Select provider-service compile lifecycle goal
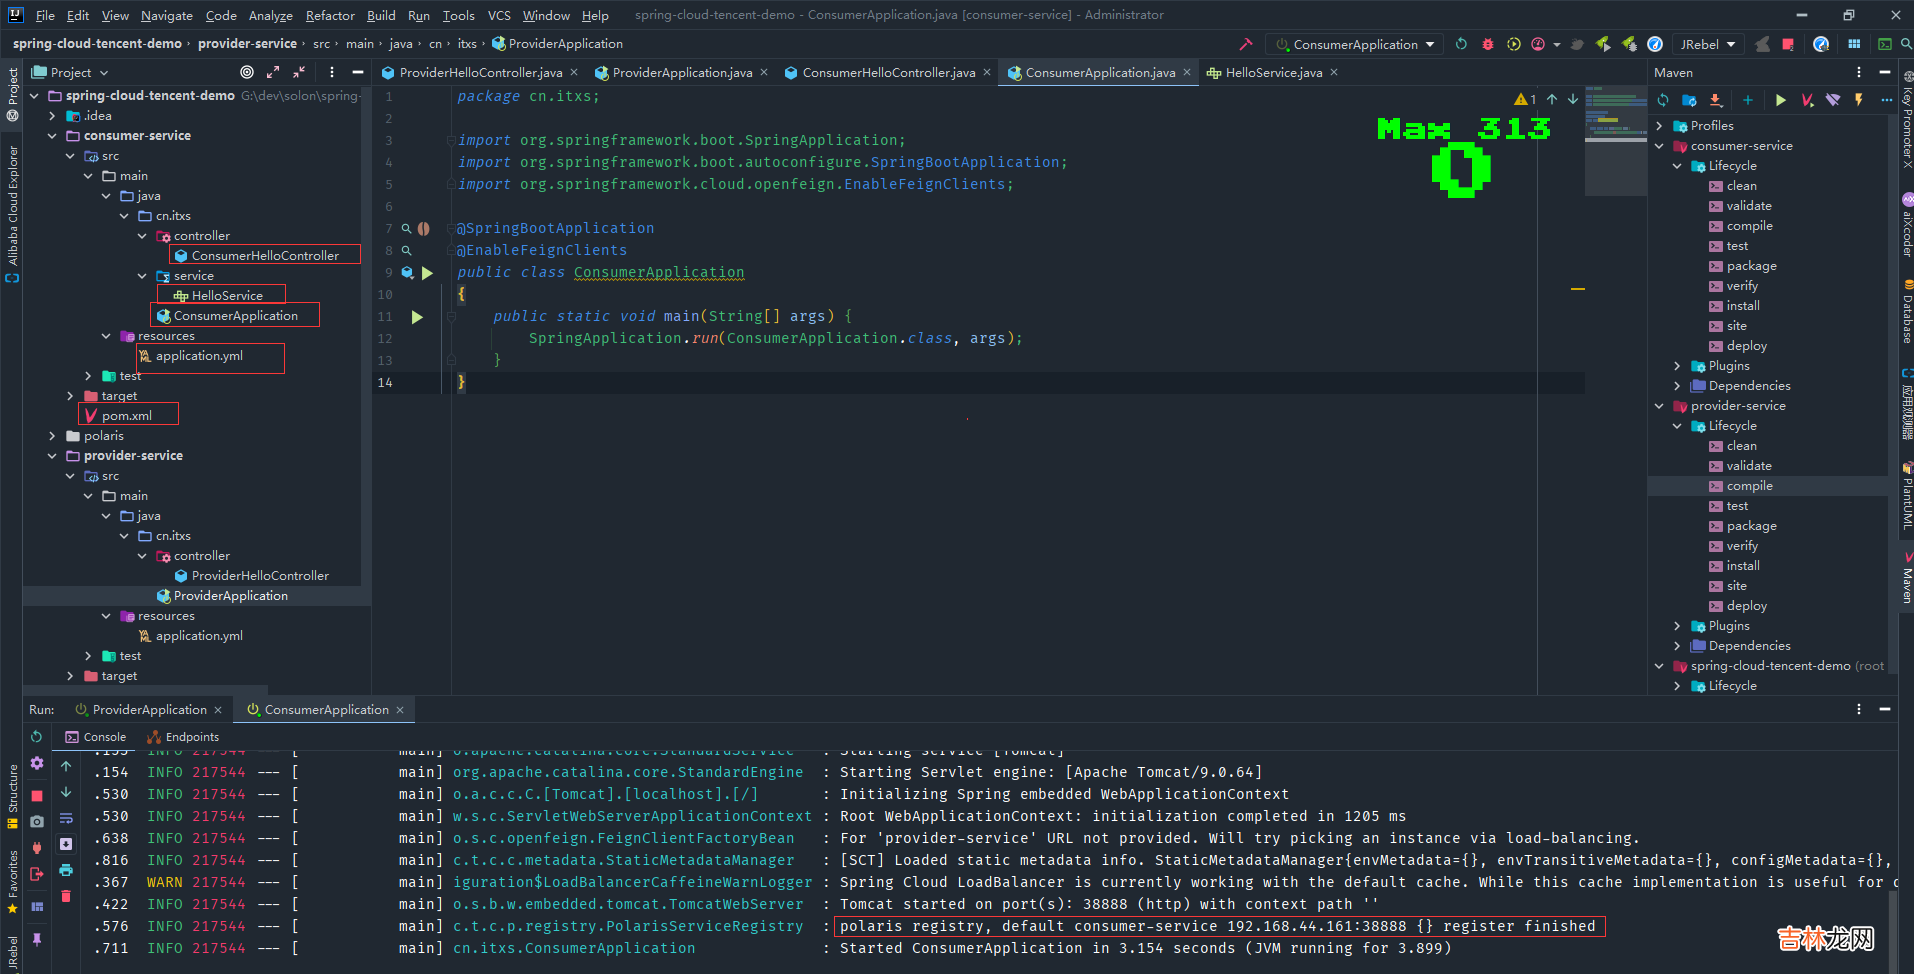Screen dimensions: 1914x974 [x=1749, y=486]
